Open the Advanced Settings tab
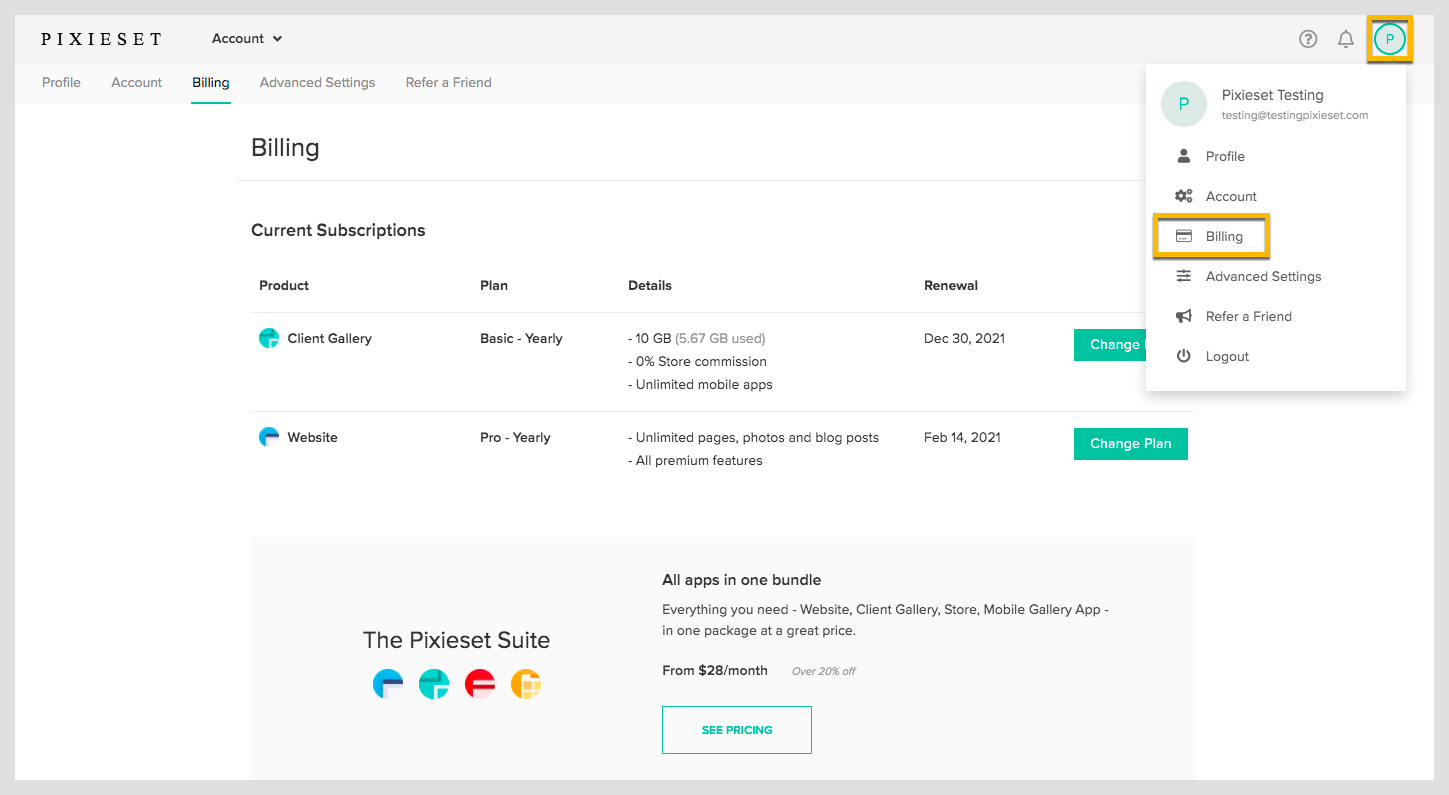Screen dimensions: 1449x795 318,83
